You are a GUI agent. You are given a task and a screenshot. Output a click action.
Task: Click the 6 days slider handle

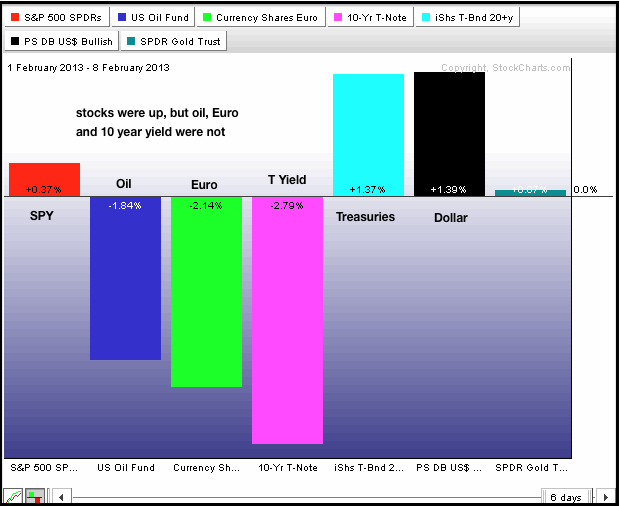pos(567,497)
